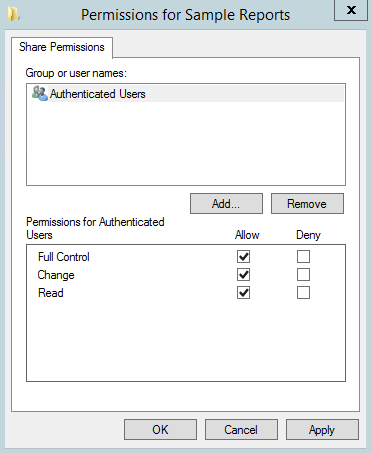372x453 pixels.
Task: Click the Read permission row label
Action: (x=51, y=293)
